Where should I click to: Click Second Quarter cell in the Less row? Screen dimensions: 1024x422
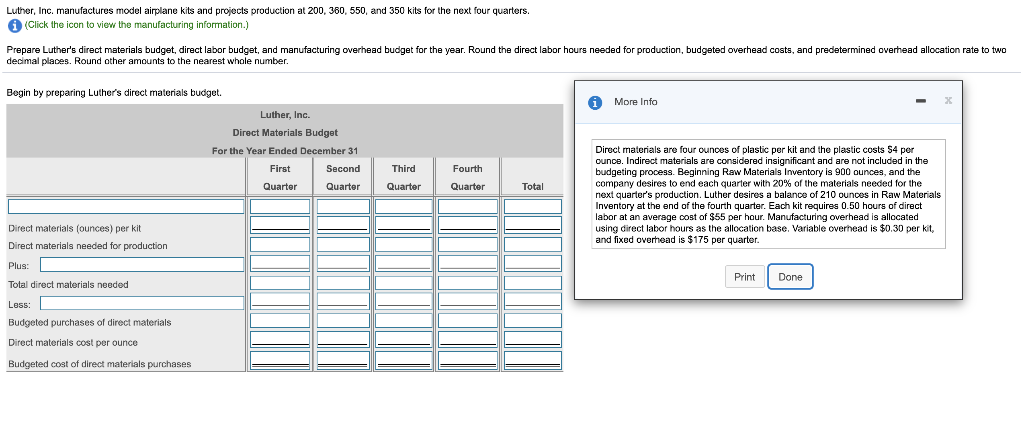click(x=343, y=301)
